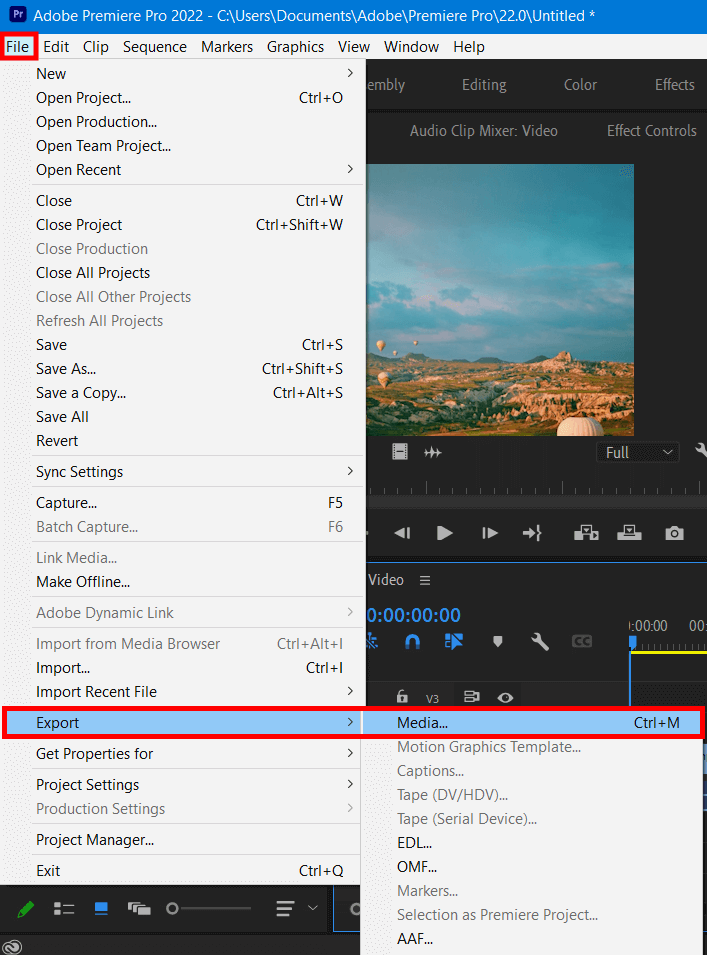Expand Get Properties for submenu
The height and width of the screenshot is (955, 707).
point(183,754)
